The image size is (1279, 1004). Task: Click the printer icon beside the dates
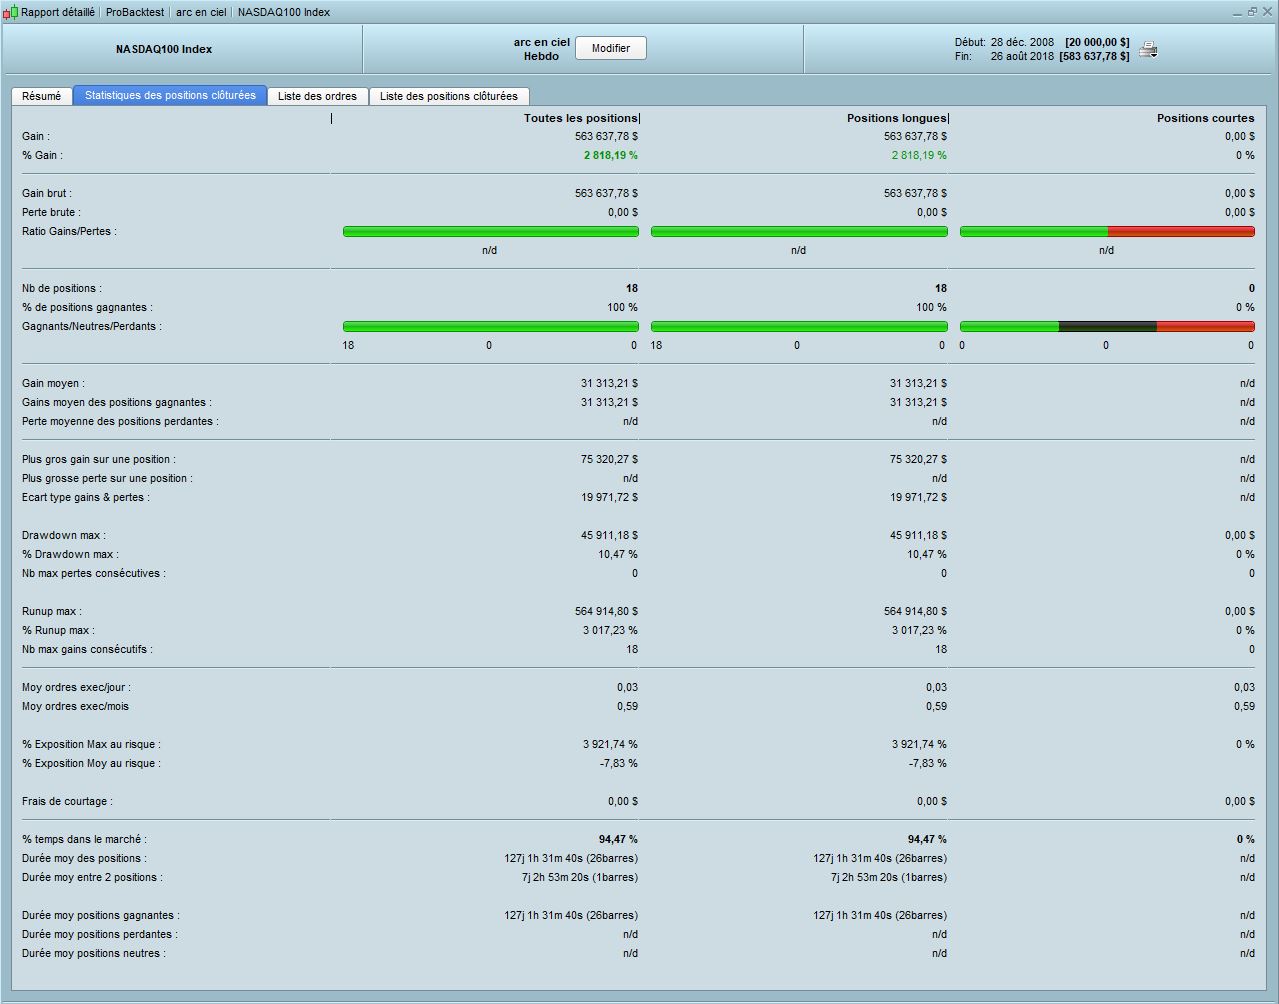1148,50
